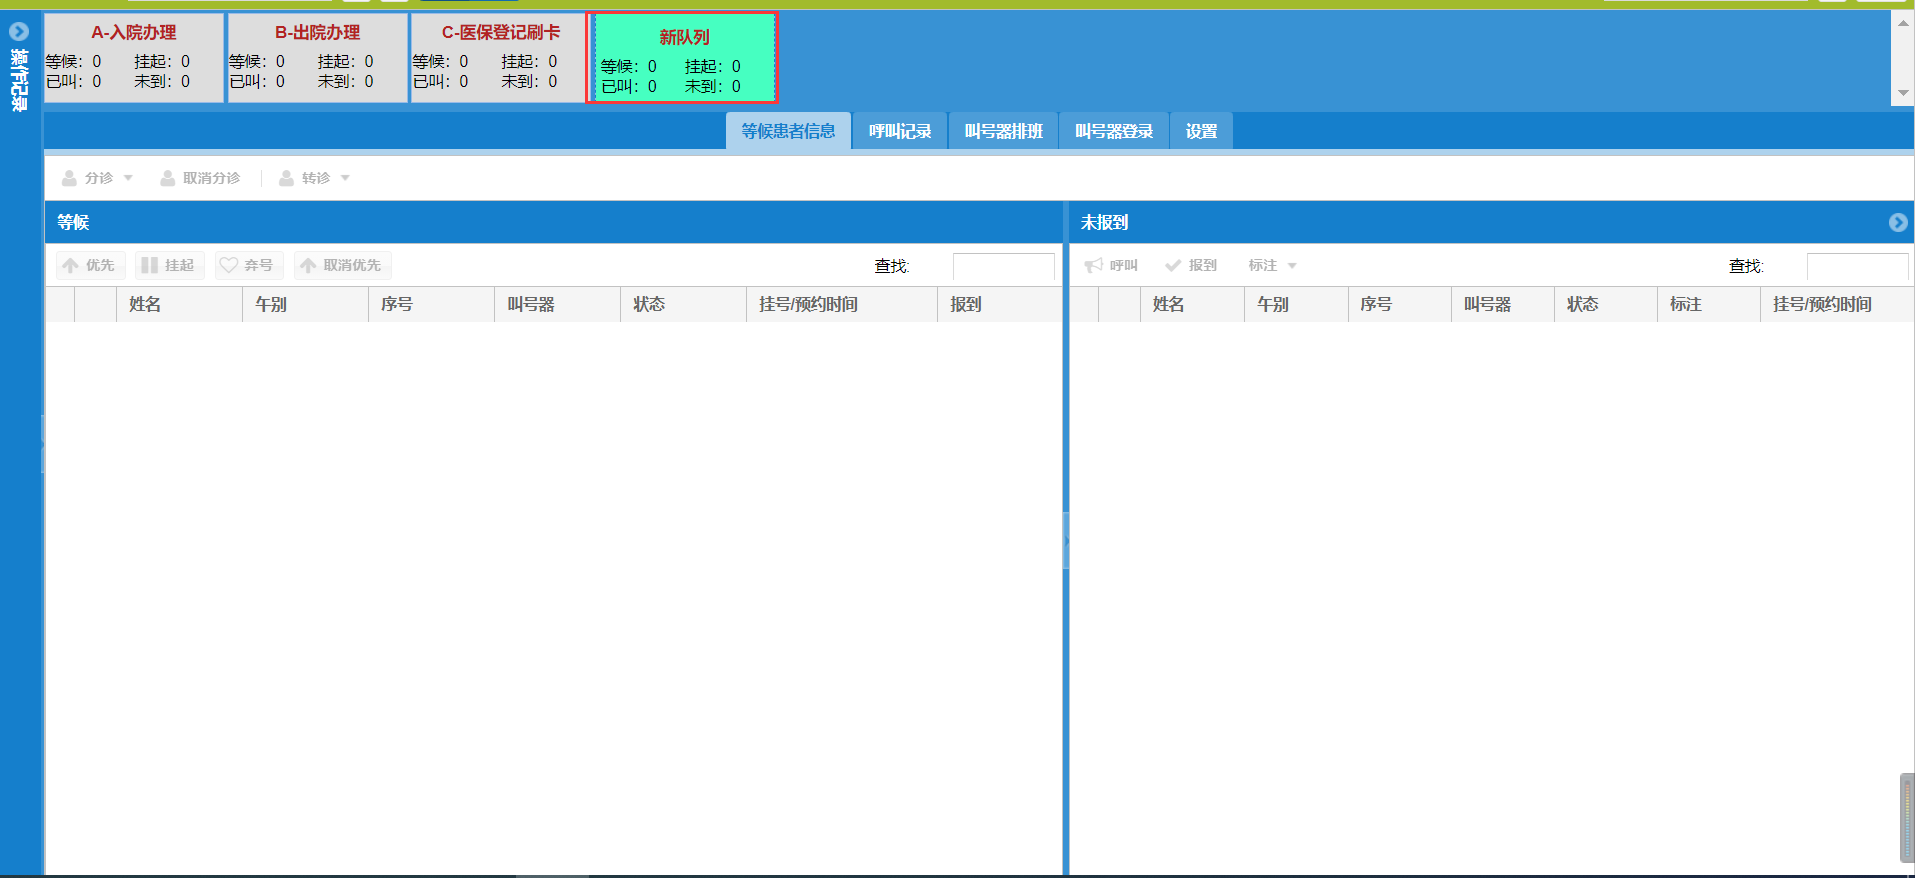1915x878 pixels.
Task: Sort waiting list by 姓名 column
Action: (x=179, y=304)
